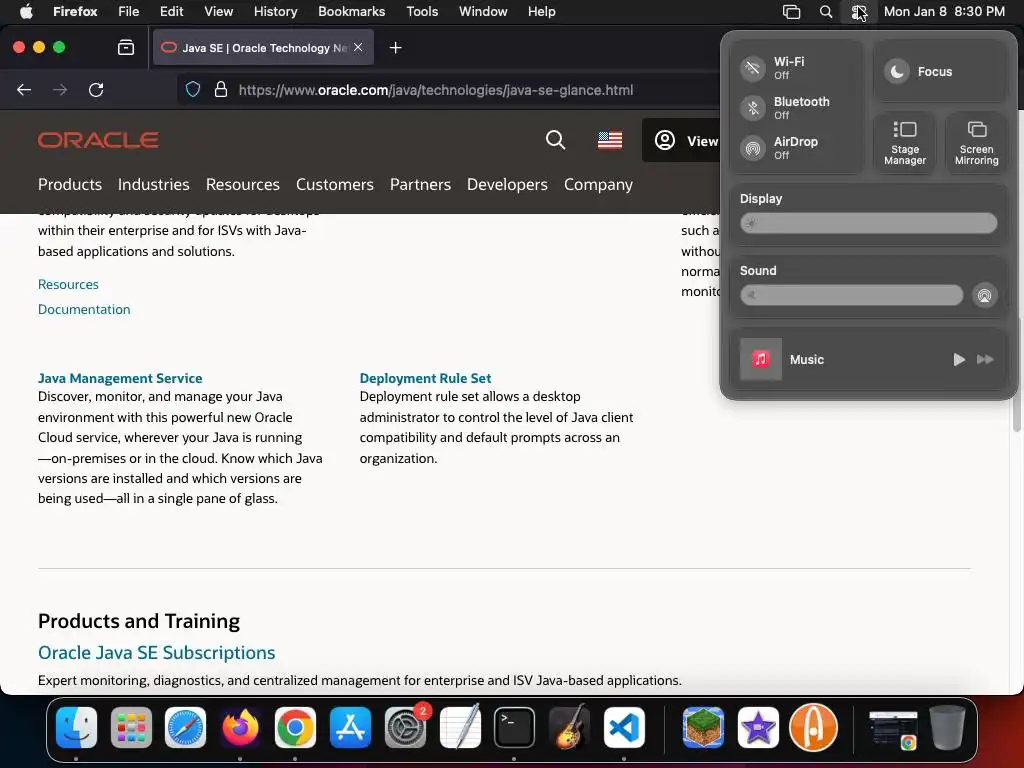Turn on Stage Manager
Viewport: 1024px width, 768px height.
[904, 143]
